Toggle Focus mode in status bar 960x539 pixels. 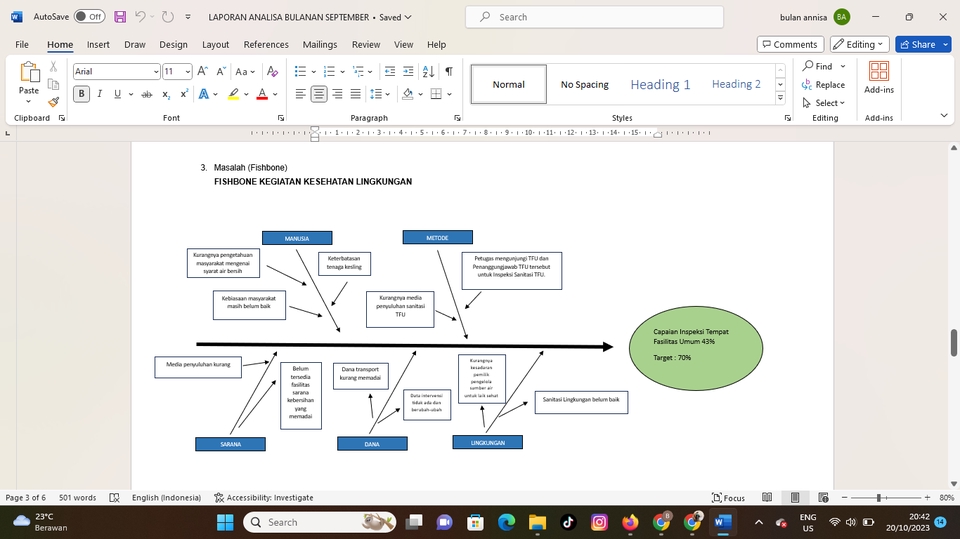pos(729,497)
